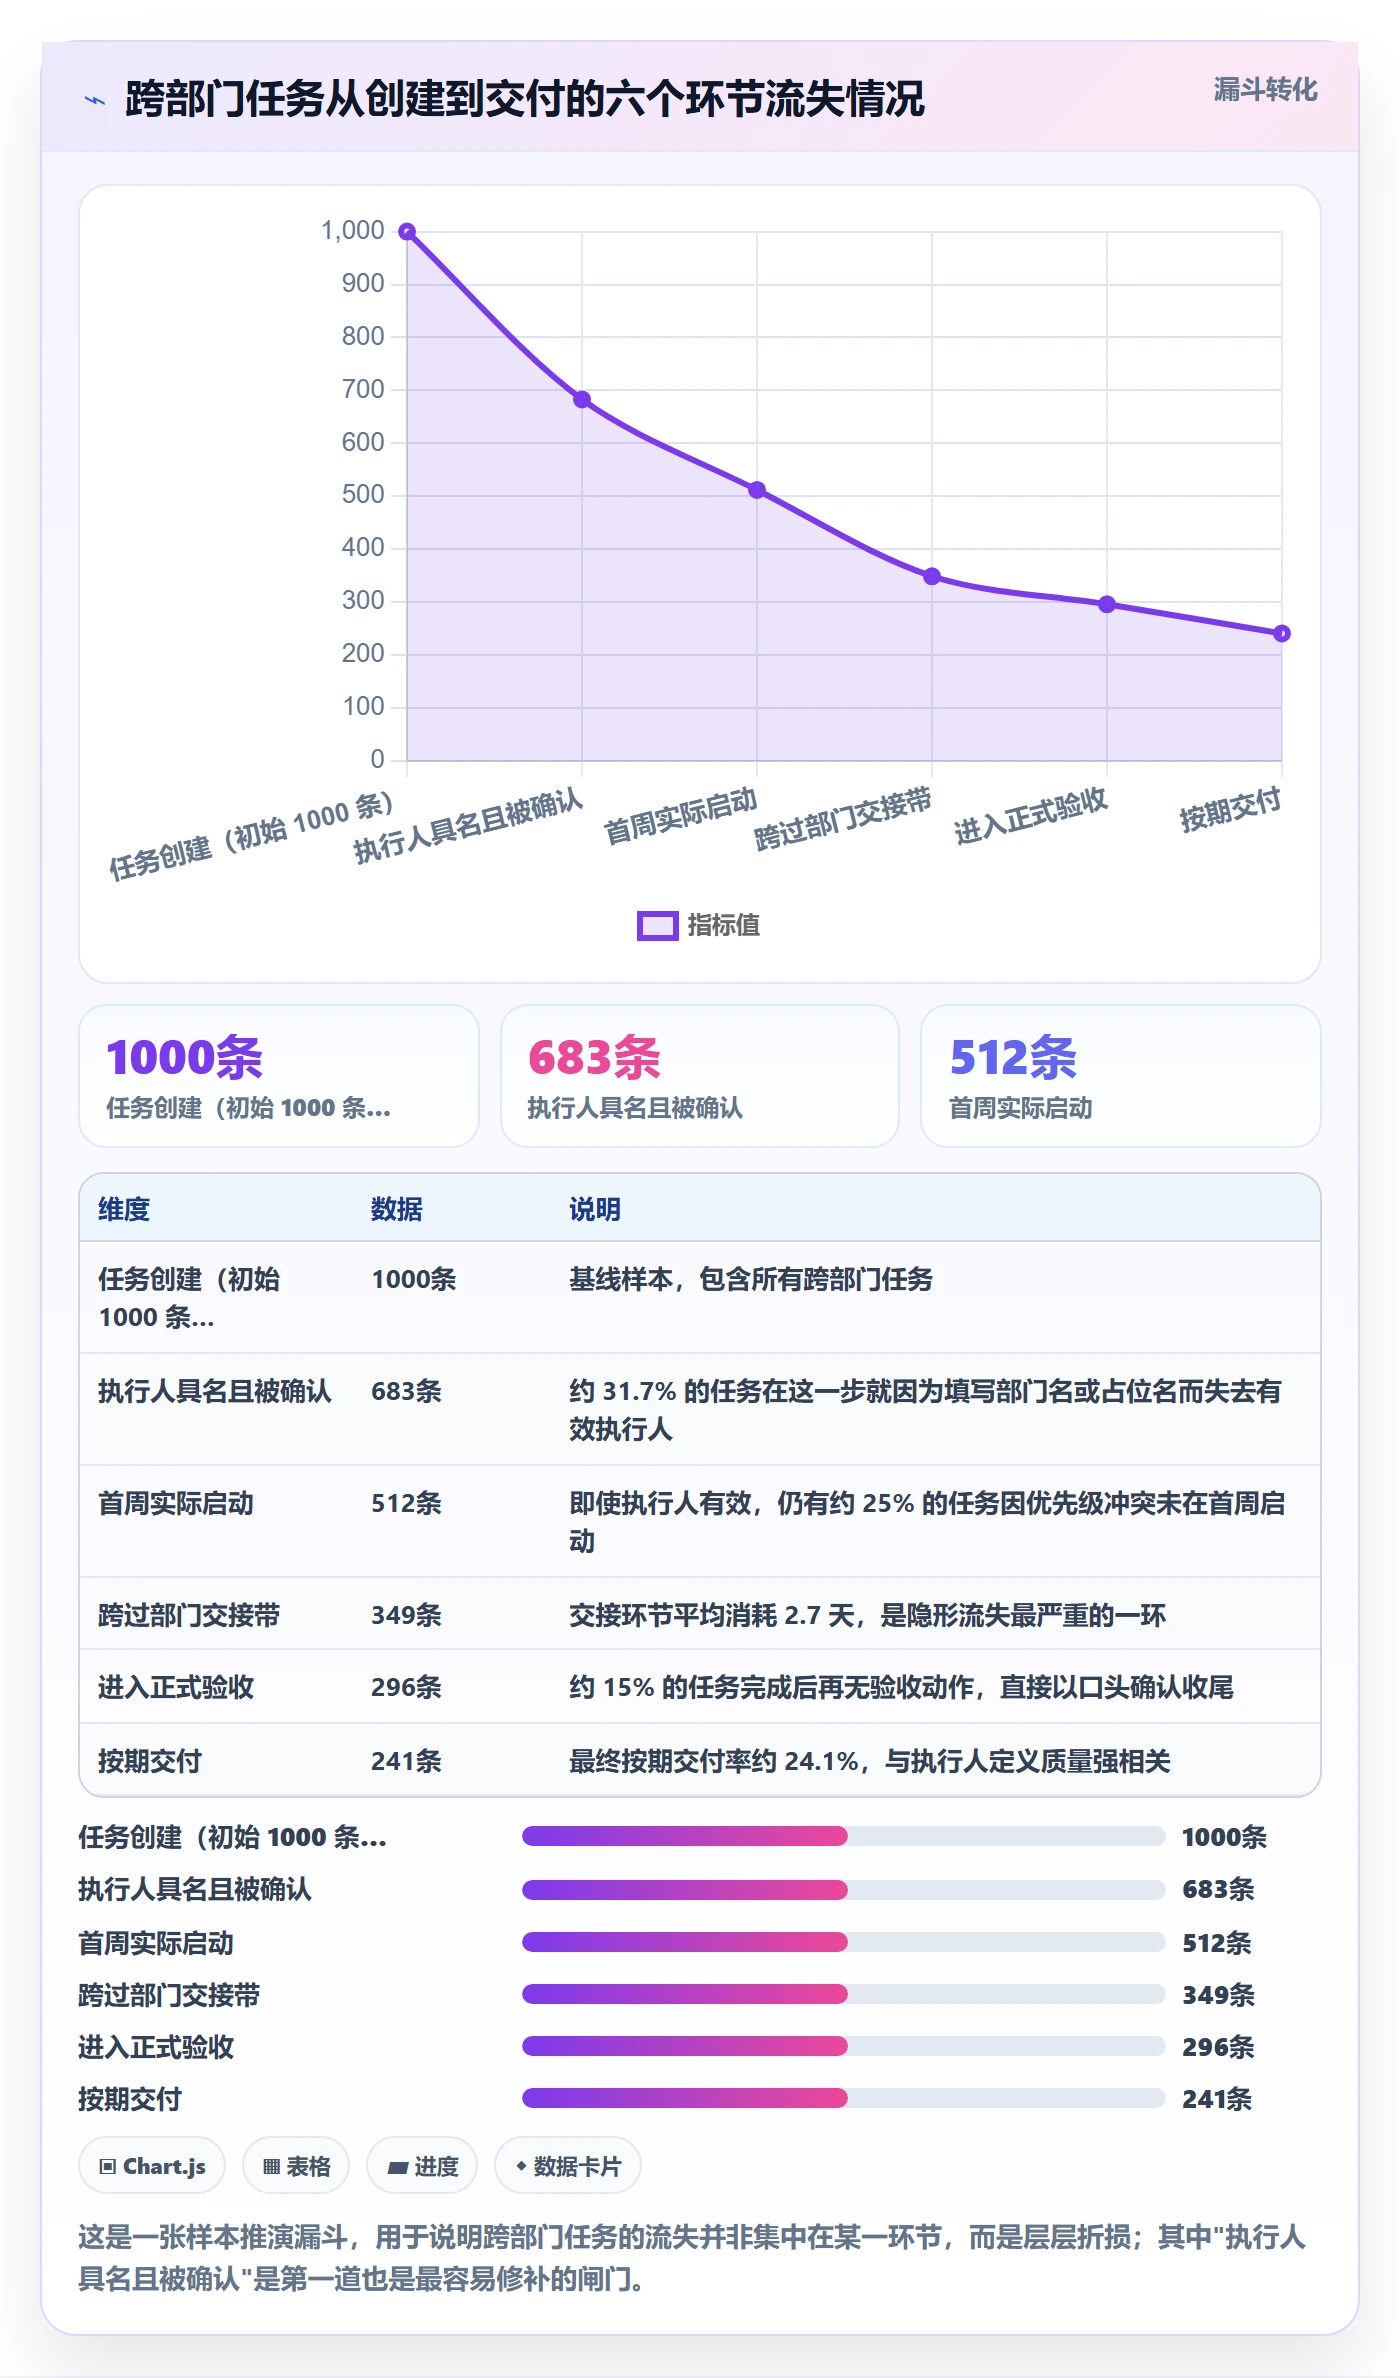The height and width of the screenshot is (2378, 1400).
Task: Click the chart data point for 按期交付
Action: pos(1282,633)
